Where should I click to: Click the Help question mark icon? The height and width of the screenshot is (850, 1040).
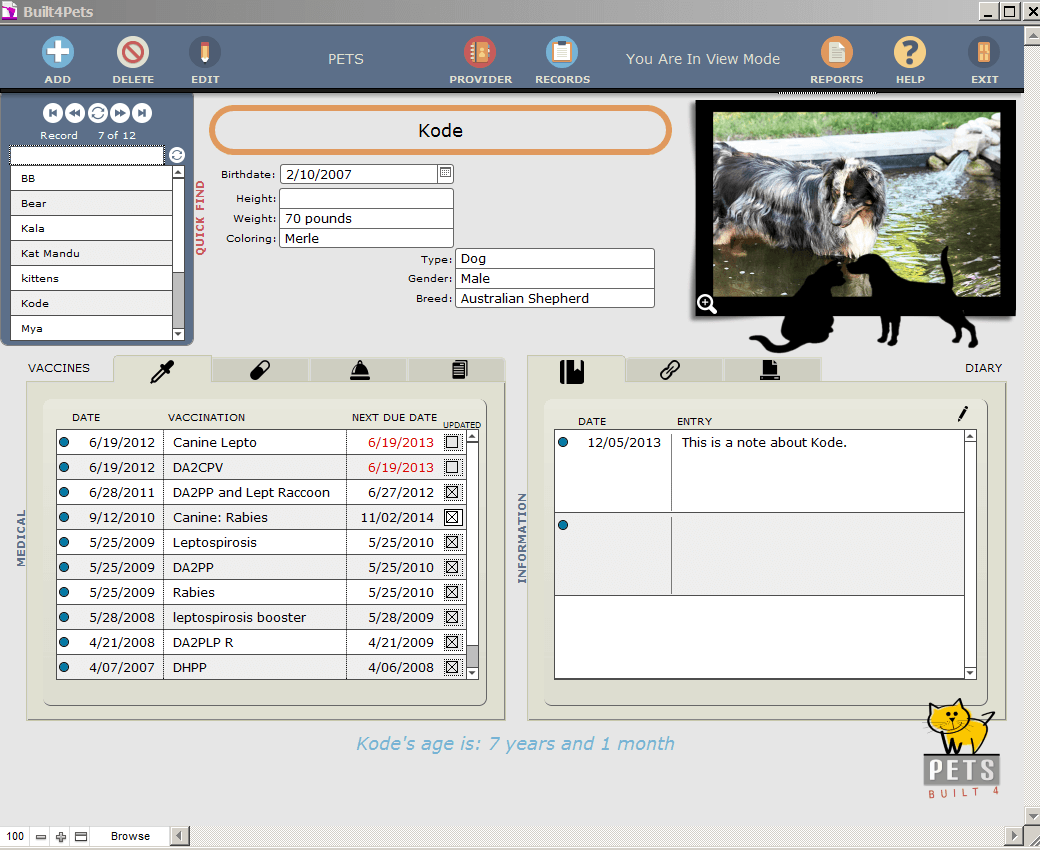tap(910, 52)
